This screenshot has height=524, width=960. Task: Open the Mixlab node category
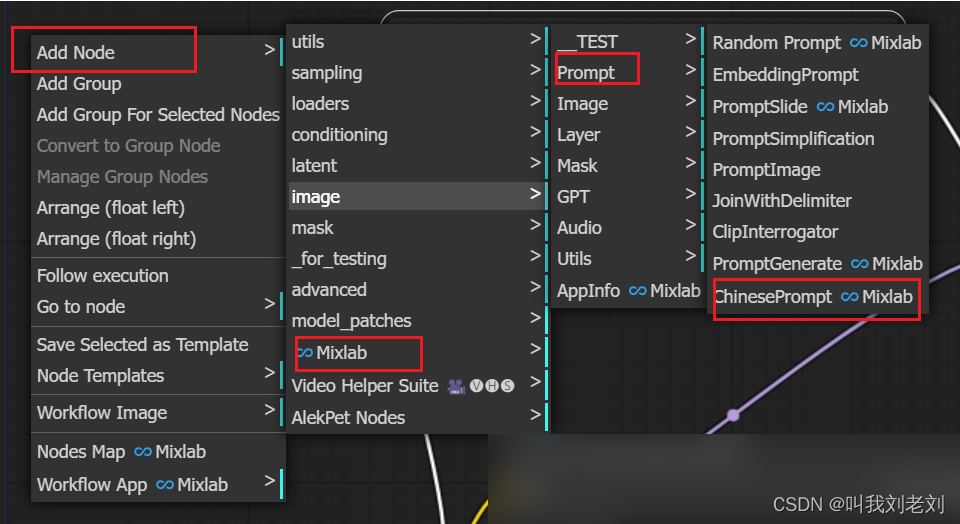(416, 353)
